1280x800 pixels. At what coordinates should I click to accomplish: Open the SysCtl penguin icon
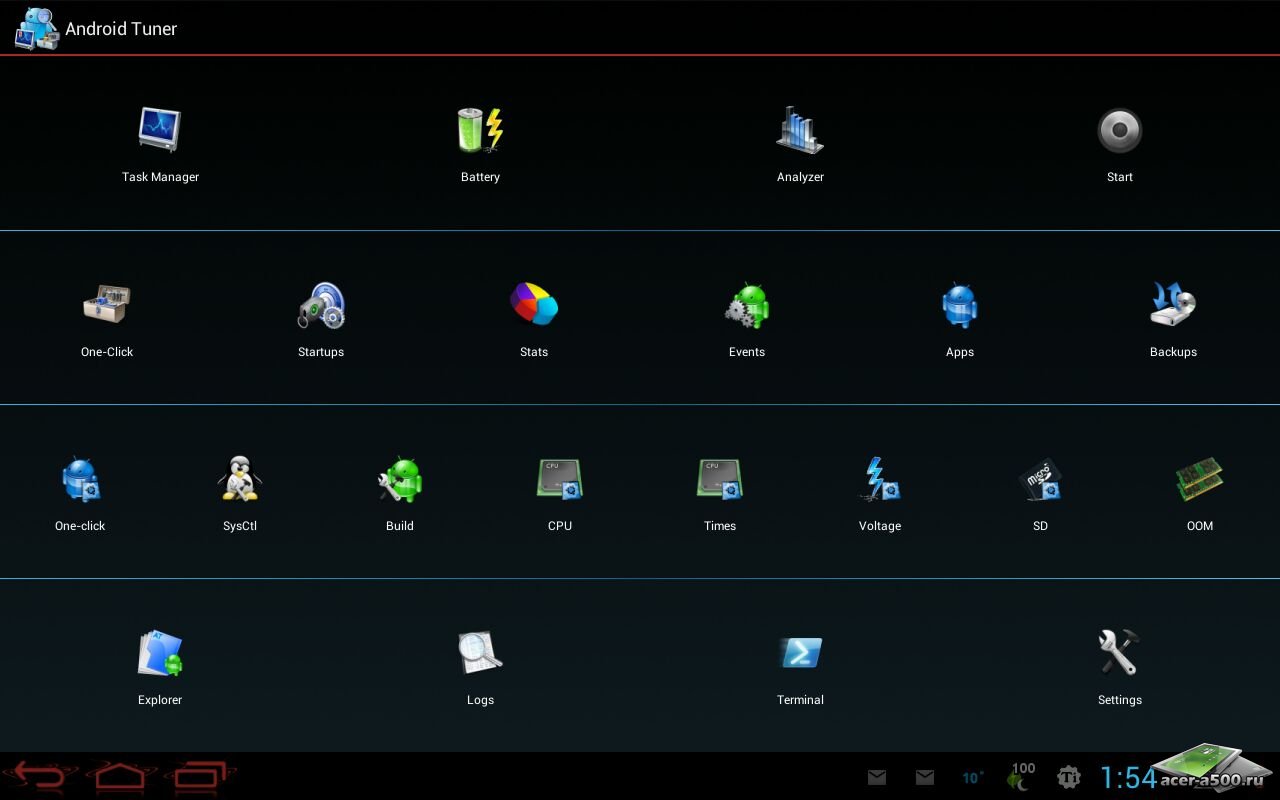coord(240,480)
